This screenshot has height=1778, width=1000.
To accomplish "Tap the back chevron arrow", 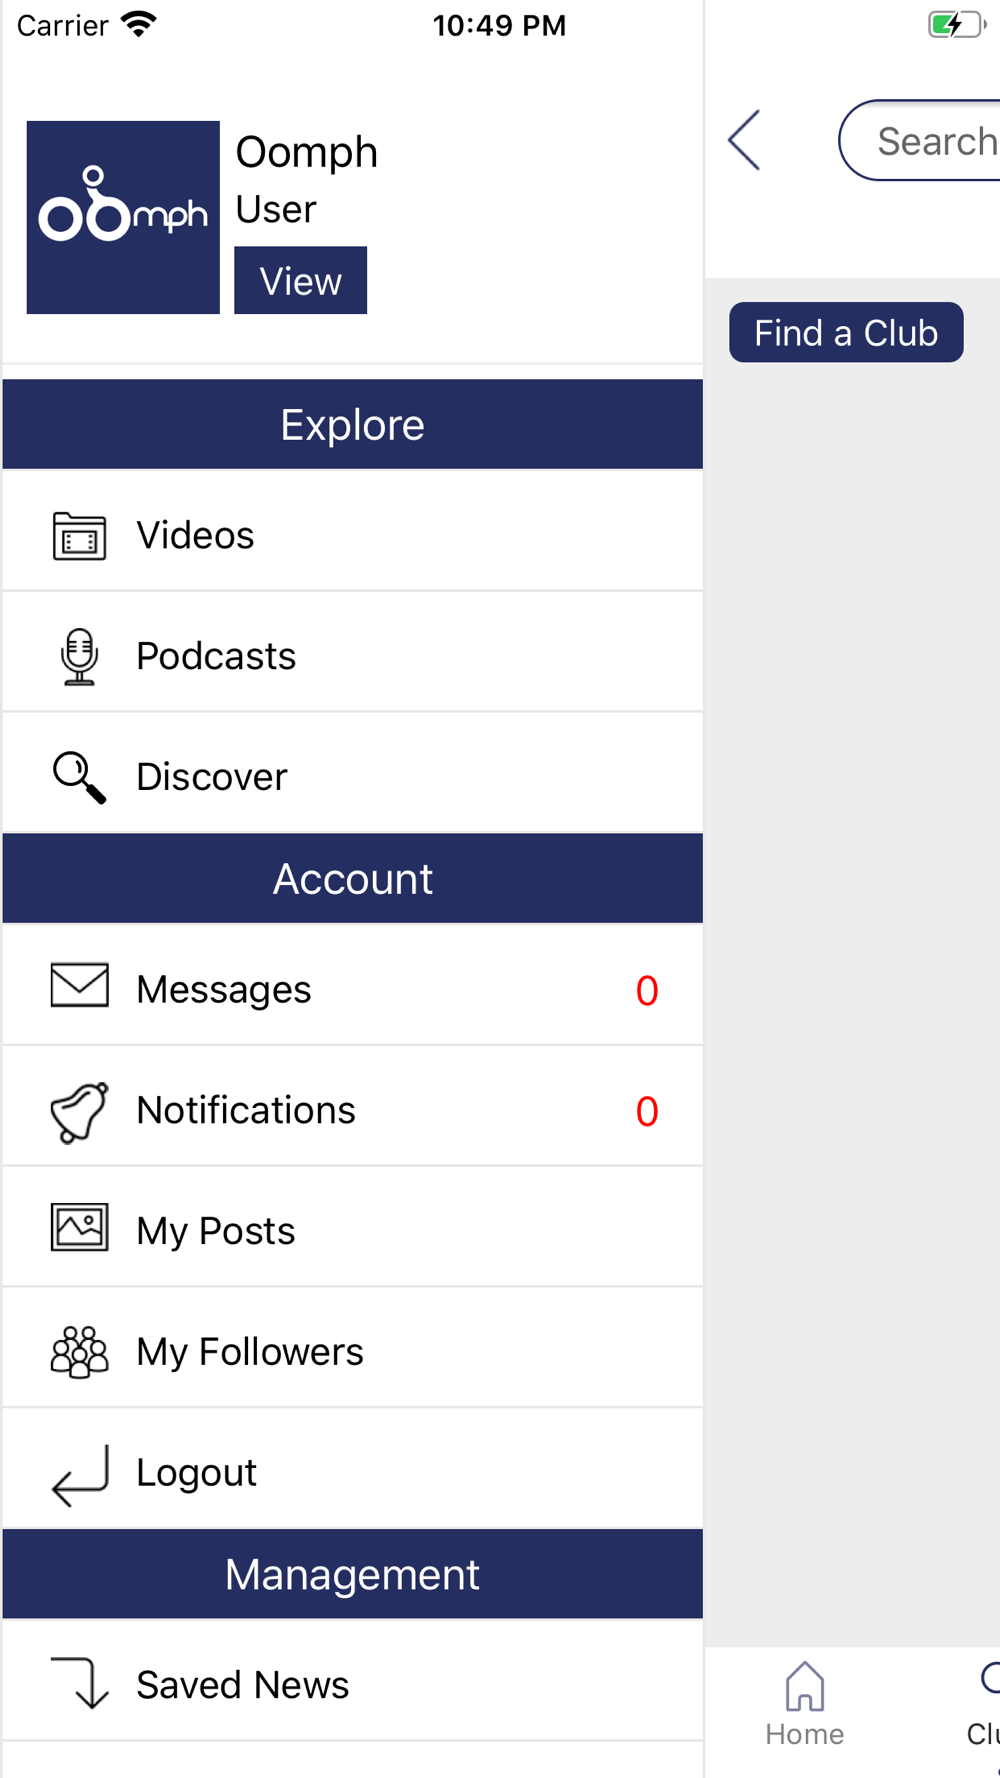I will tap(745, 140).
